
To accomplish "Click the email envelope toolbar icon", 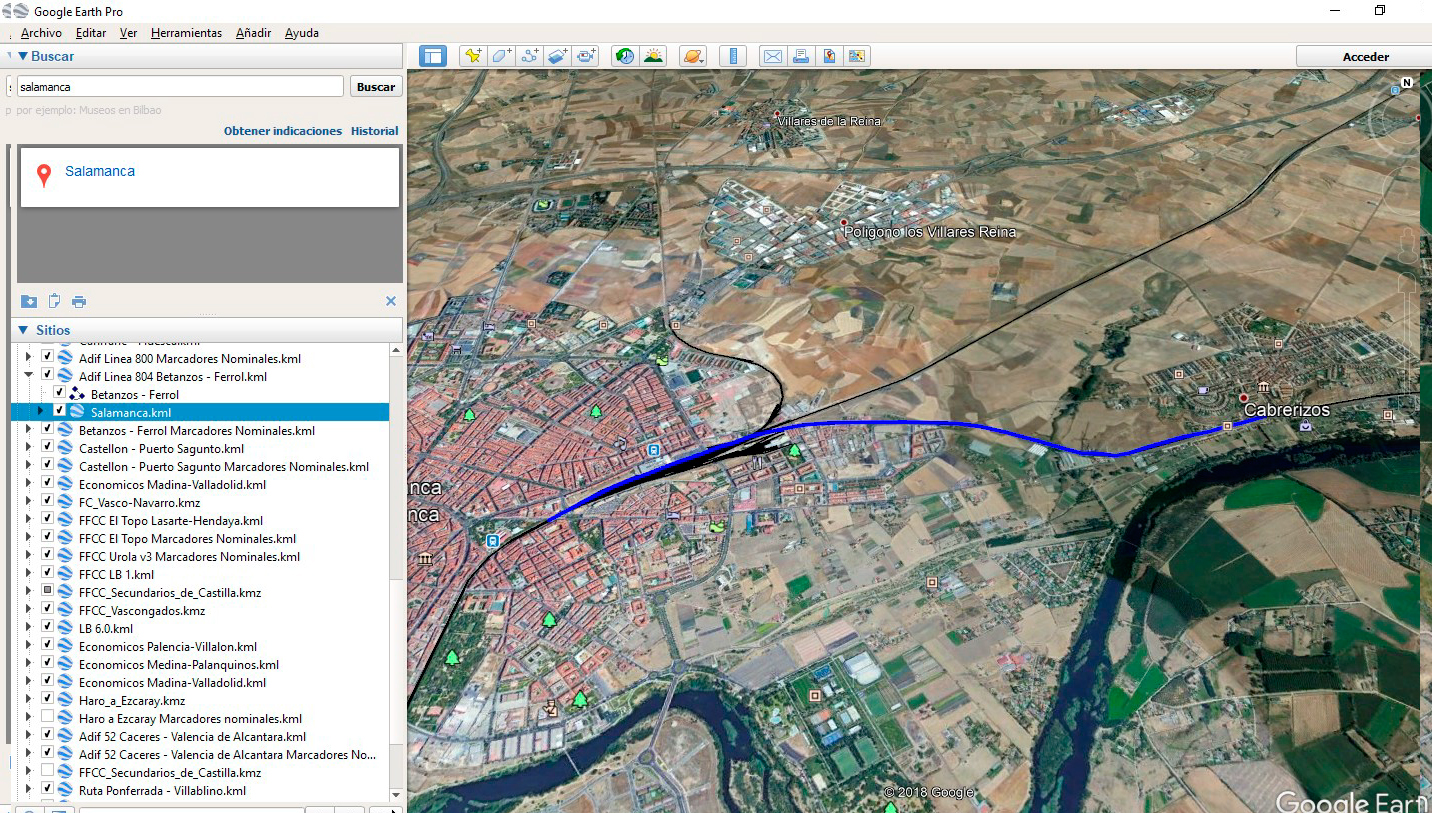I will (773, 56).
